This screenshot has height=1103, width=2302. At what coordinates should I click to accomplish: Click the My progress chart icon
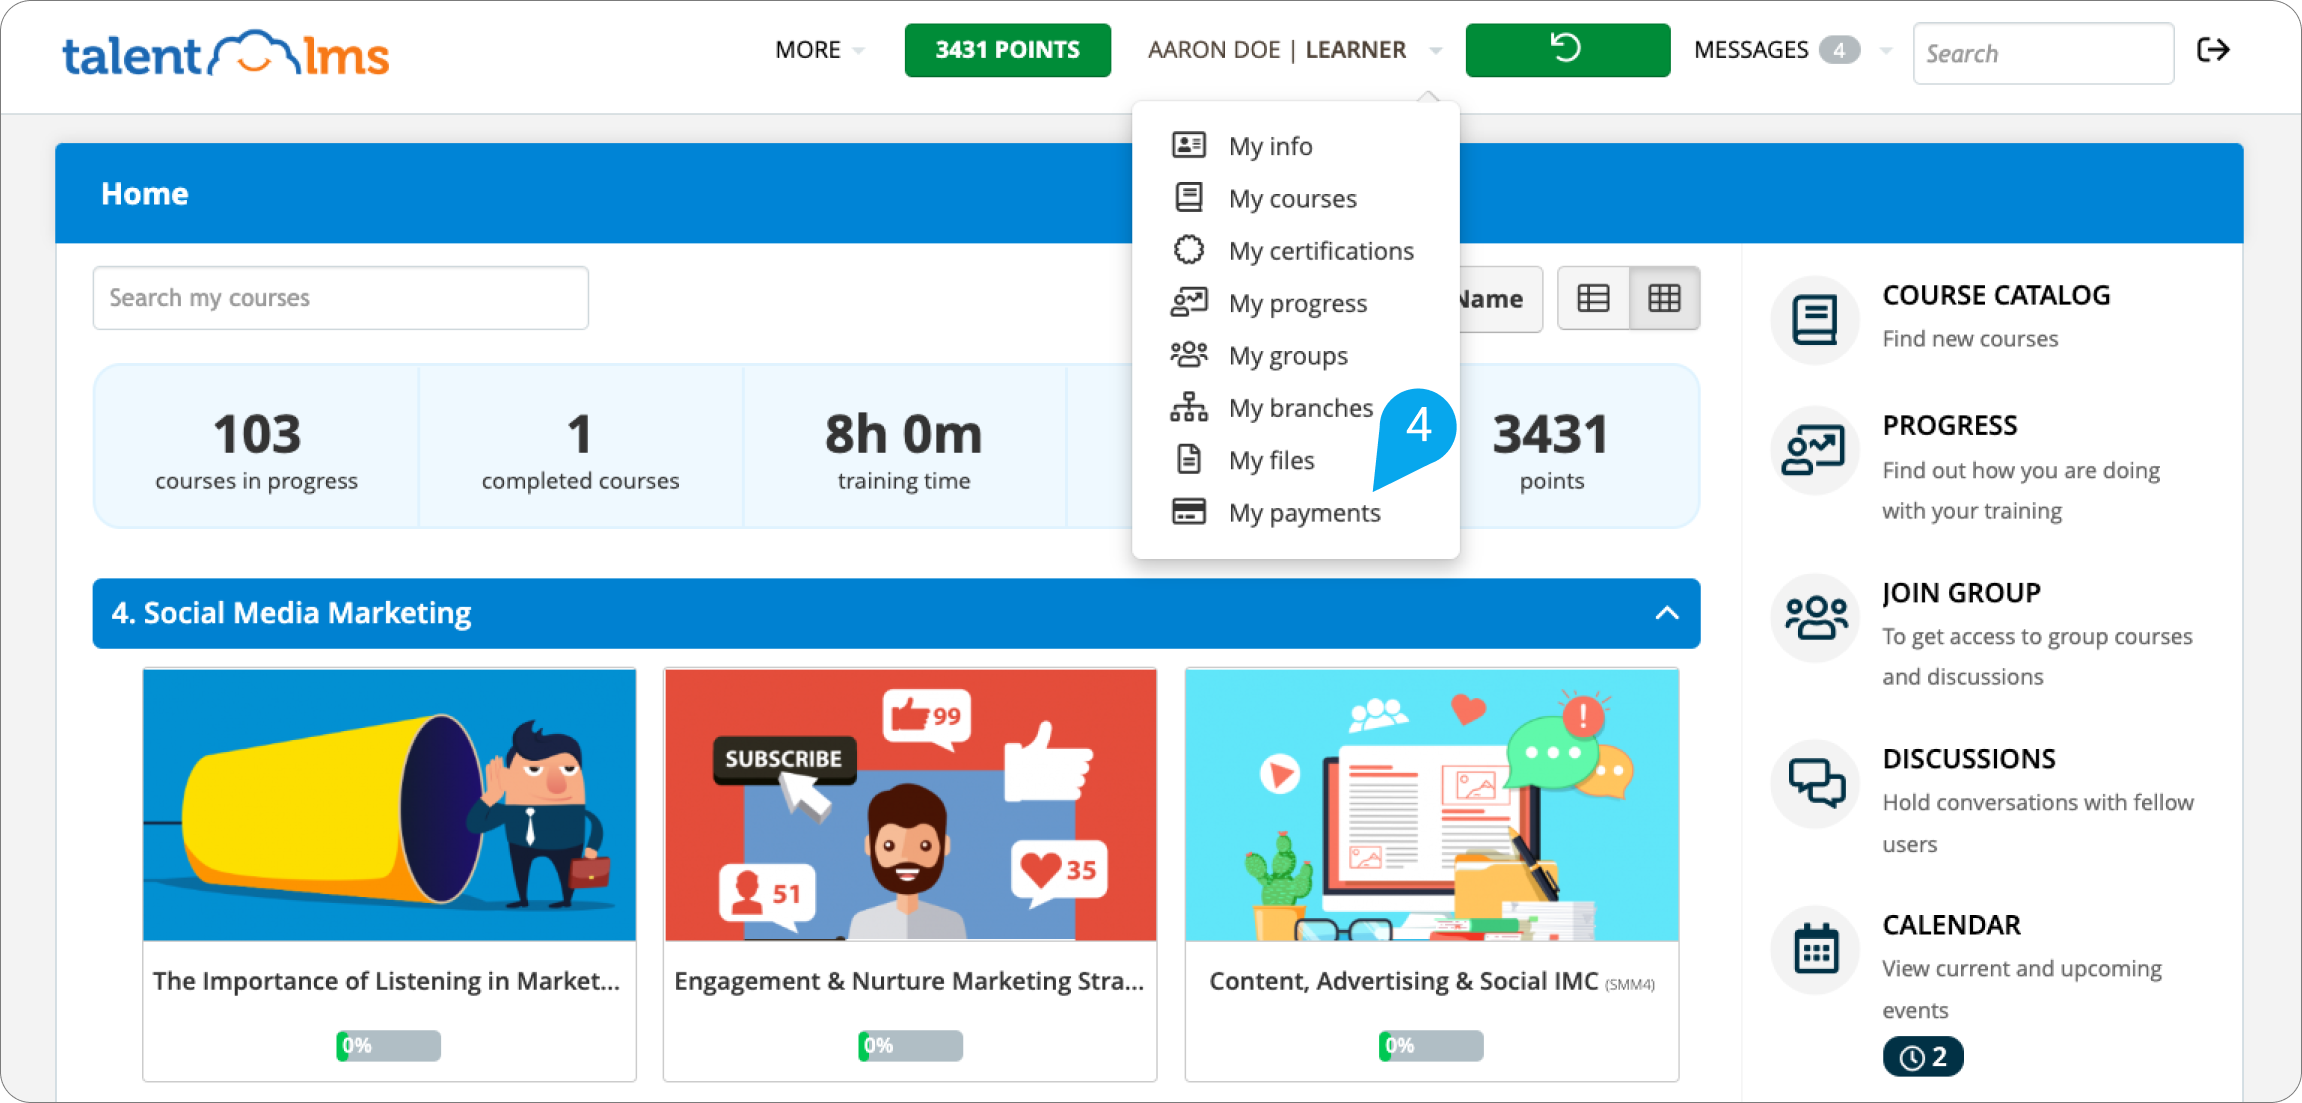(1189, 303)
